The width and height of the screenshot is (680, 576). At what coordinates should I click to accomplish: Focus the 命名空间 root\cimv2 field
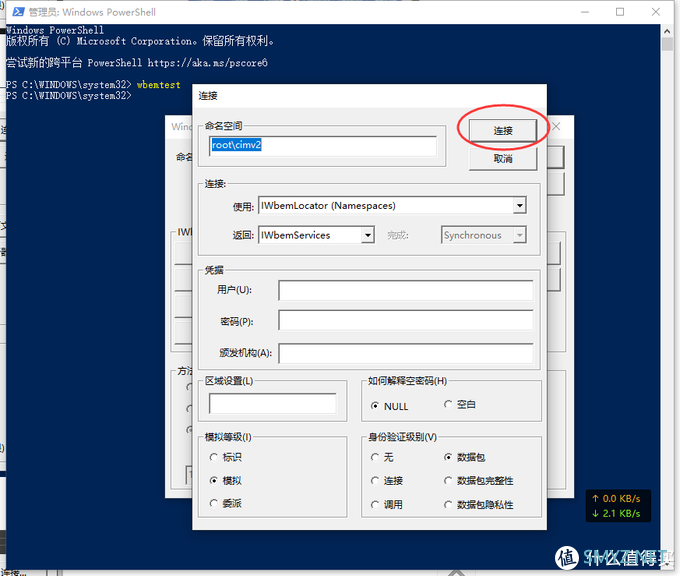(323, 145)
